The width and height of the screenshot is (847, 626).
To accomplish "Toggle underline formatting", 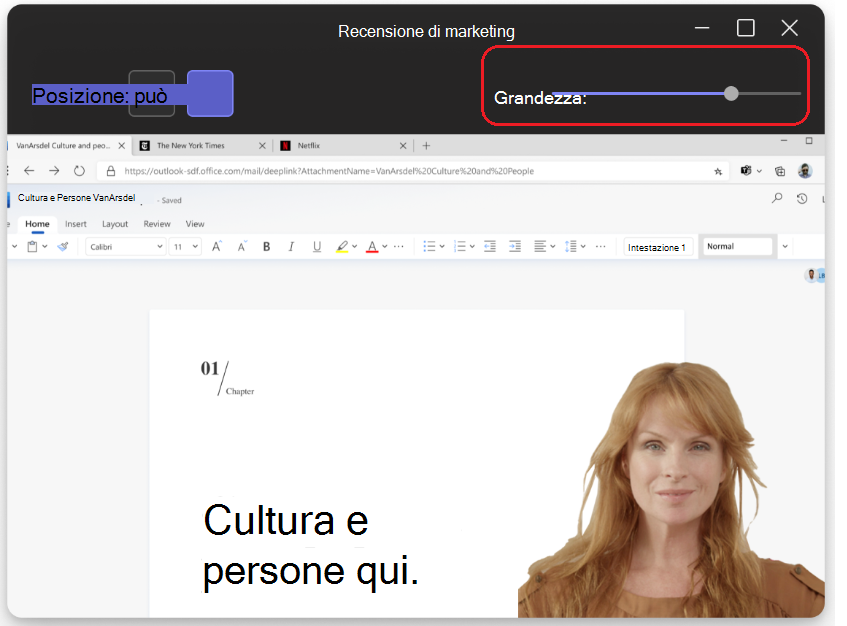I will [x=317, y=247].
